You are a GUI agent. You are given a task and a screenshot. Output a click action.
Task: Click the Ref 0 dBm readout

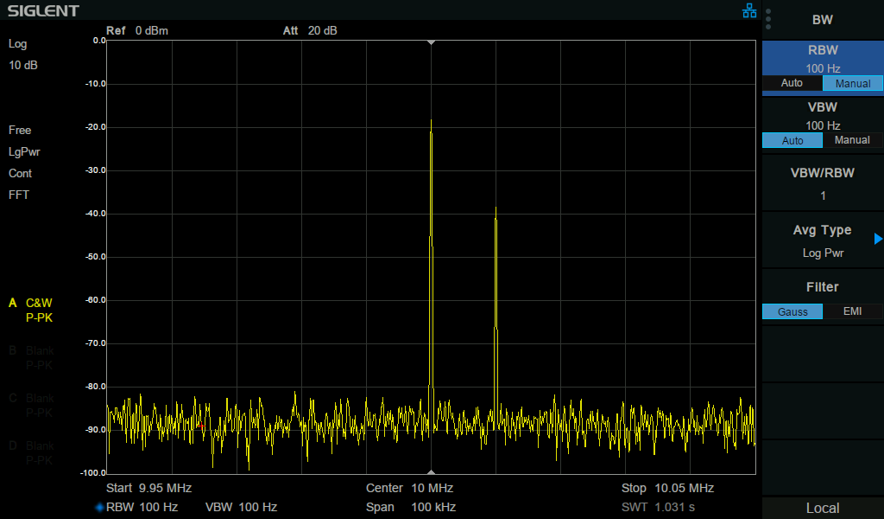[x=137, y=30]
